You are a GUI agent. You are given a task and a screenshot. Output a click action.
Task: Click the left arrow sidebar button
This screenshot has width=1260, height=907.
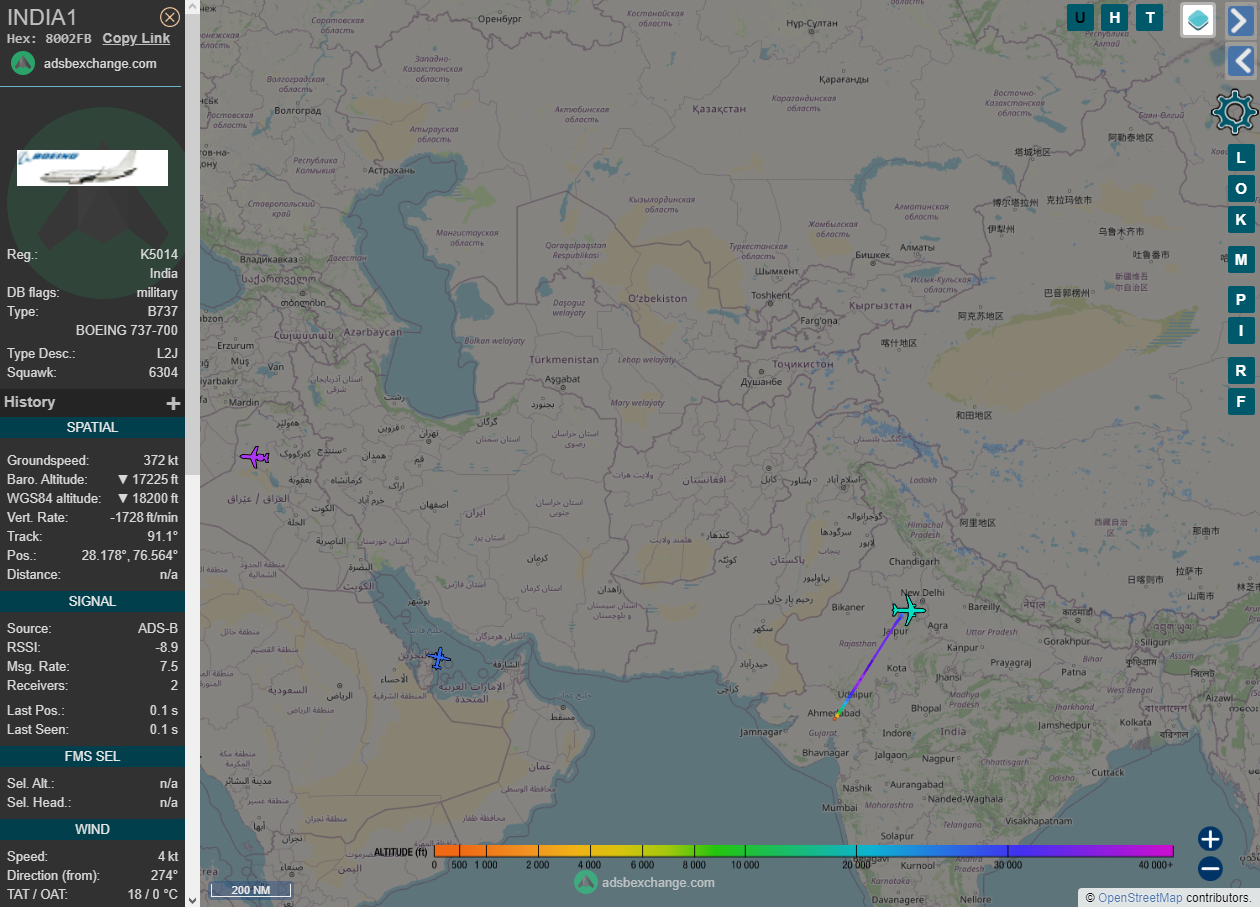pyautogui.click(x=1240, y=61)
